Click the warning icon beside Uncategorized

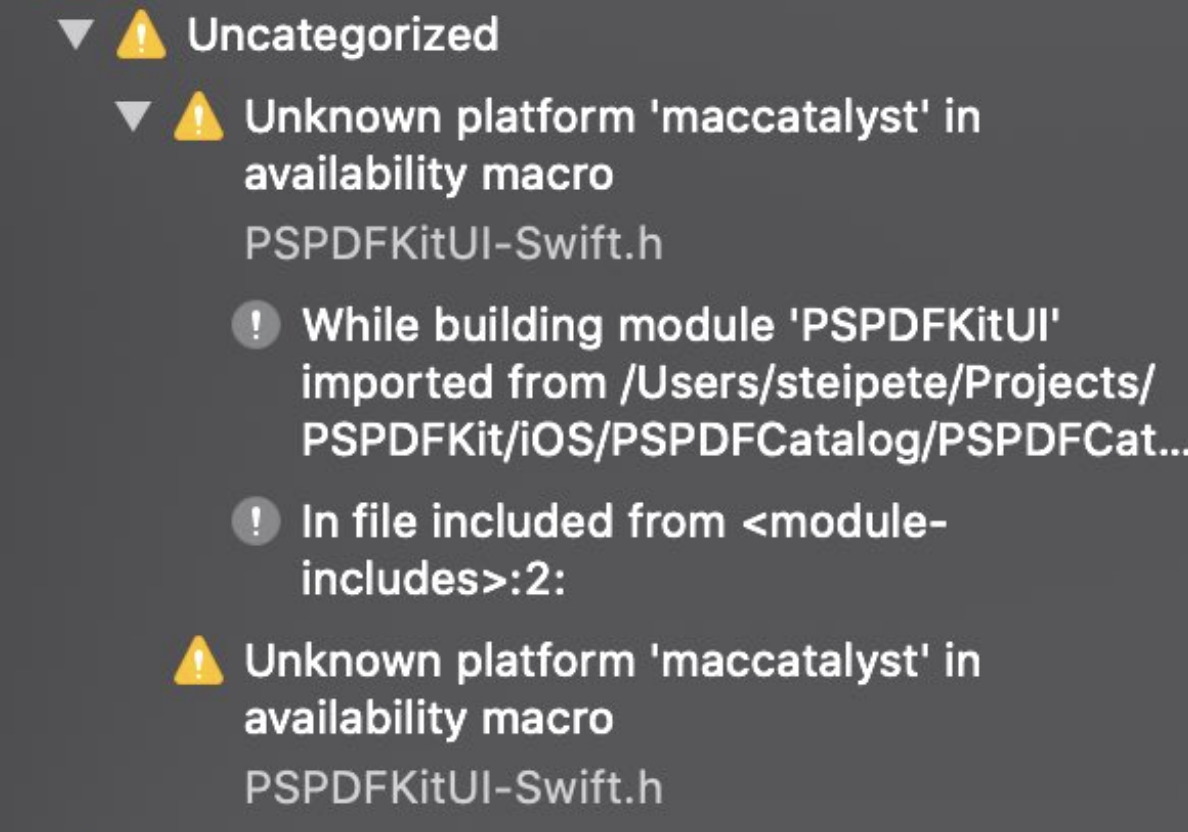[140, 37]
